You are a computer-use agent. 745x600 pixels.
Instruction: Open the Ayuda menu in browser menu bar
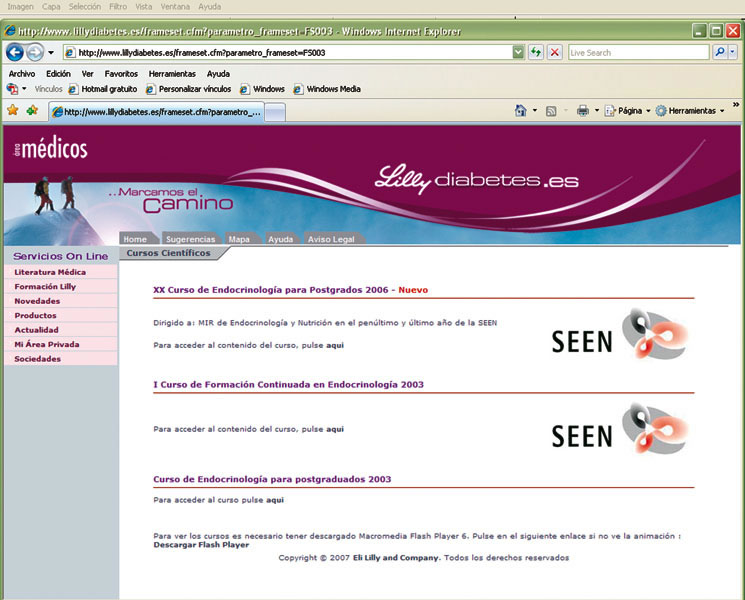coord(218,74)
